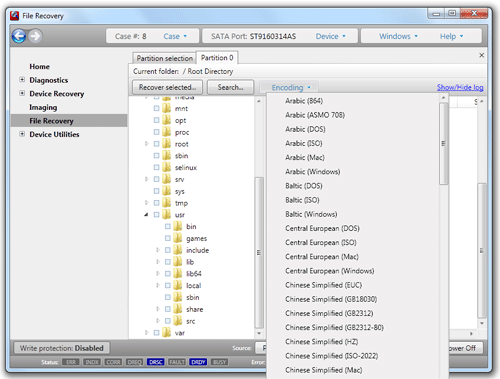The image size is (500, 379).
Task: Click the games folder icon
Action: coord(178,238)
